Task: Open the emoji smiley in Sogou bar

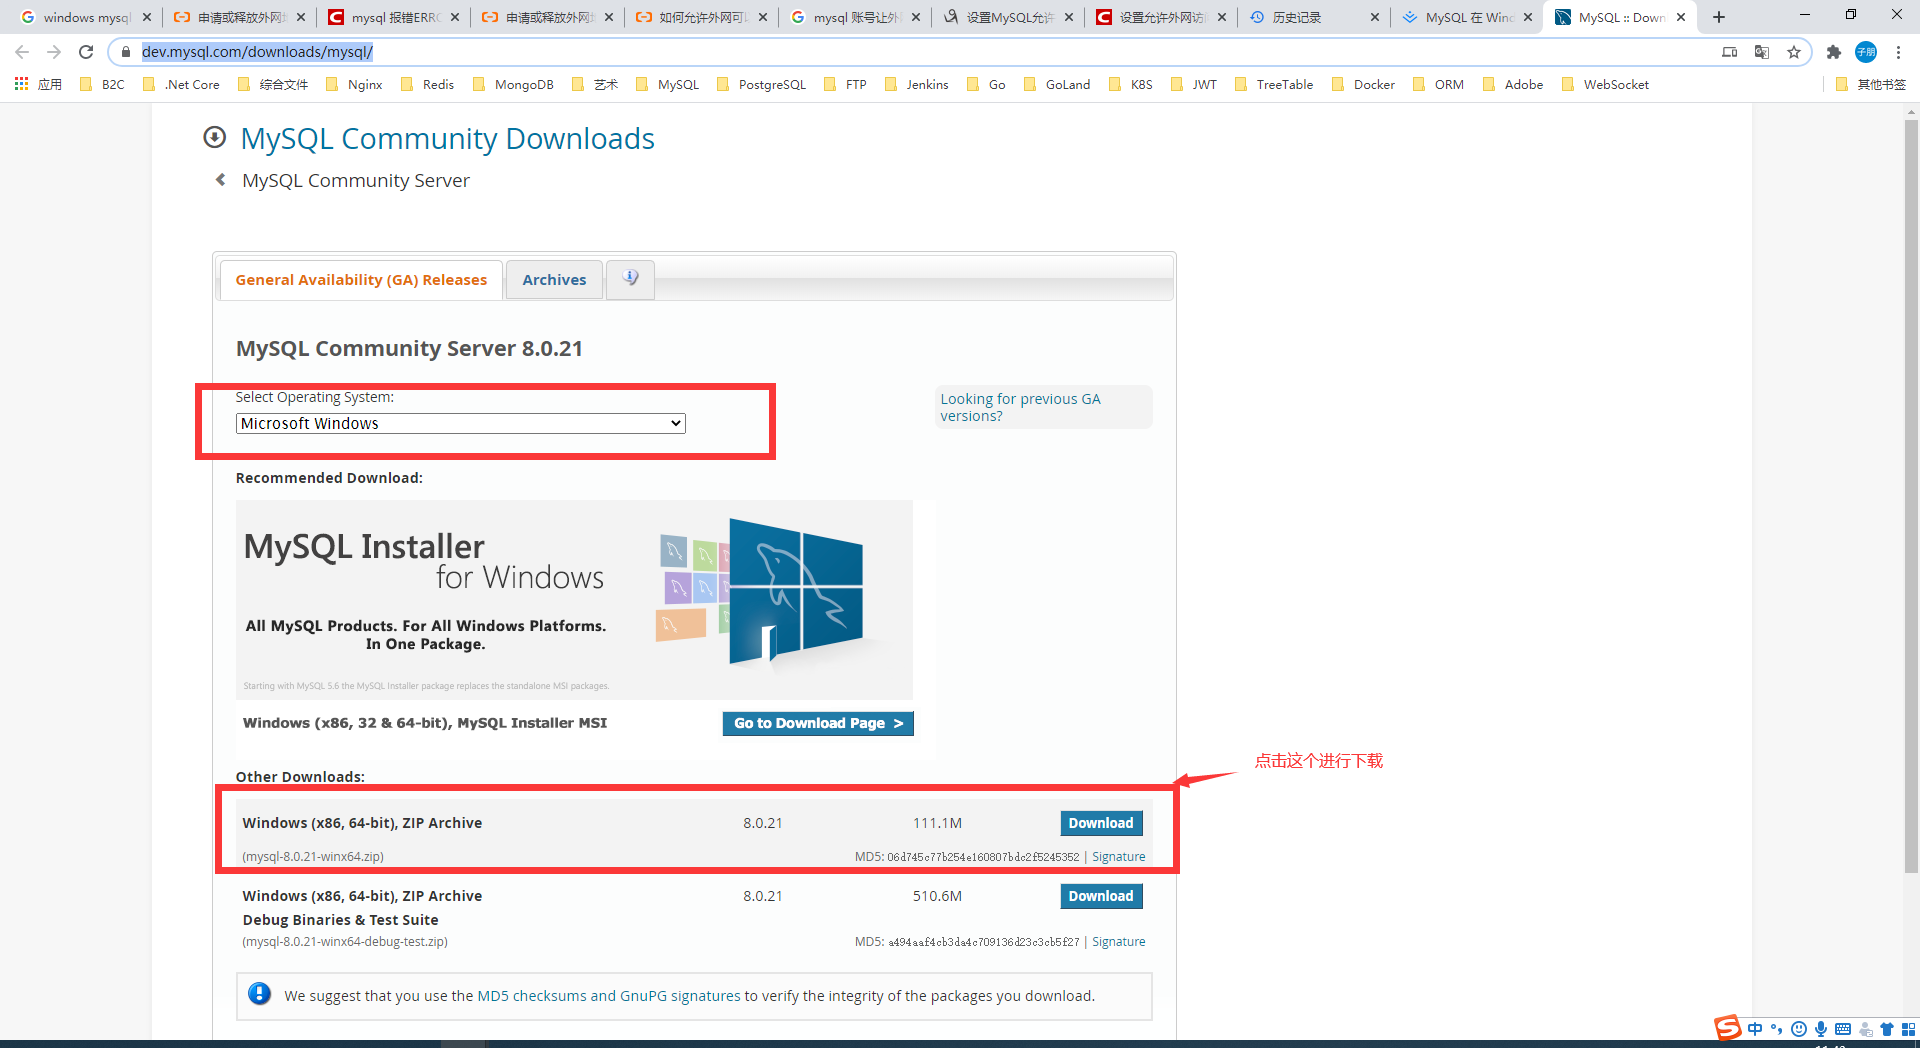Action: [x=1799, y=1029]
